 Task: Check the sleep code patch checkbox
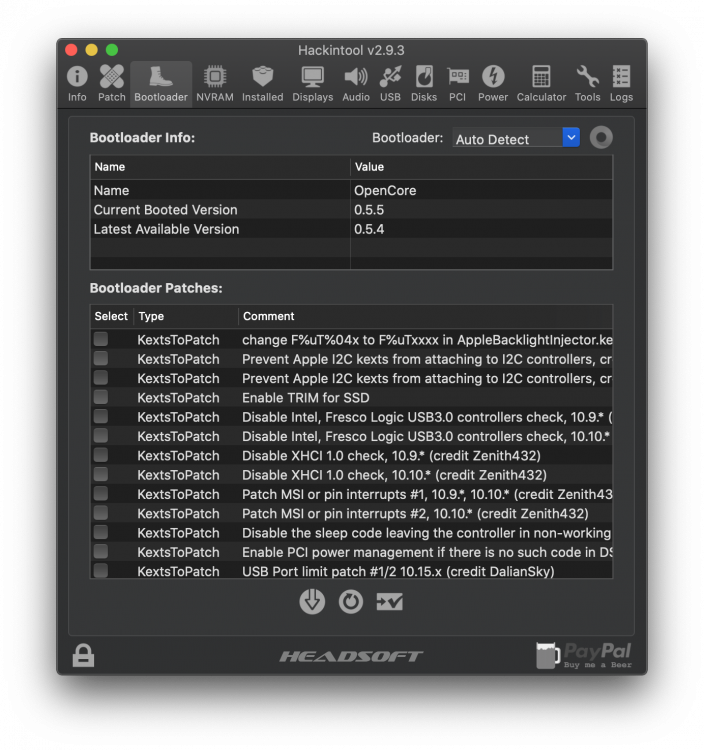pos(100,532)
